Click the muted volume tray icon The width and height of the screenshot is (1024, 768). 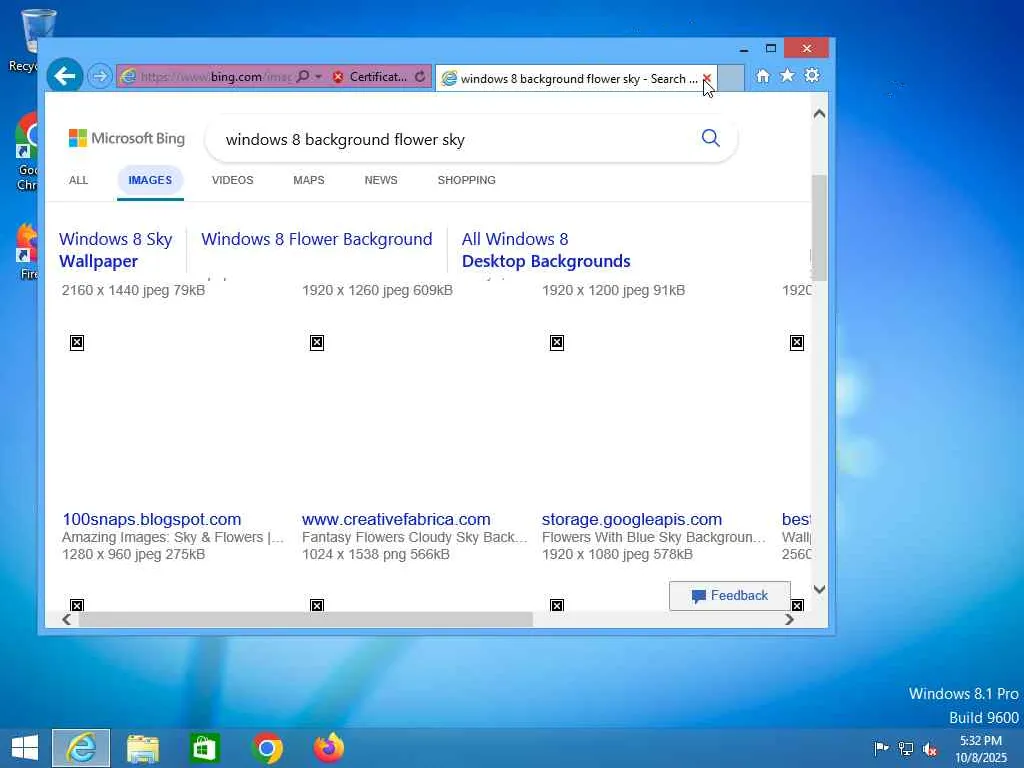click(x=930, y=749)
